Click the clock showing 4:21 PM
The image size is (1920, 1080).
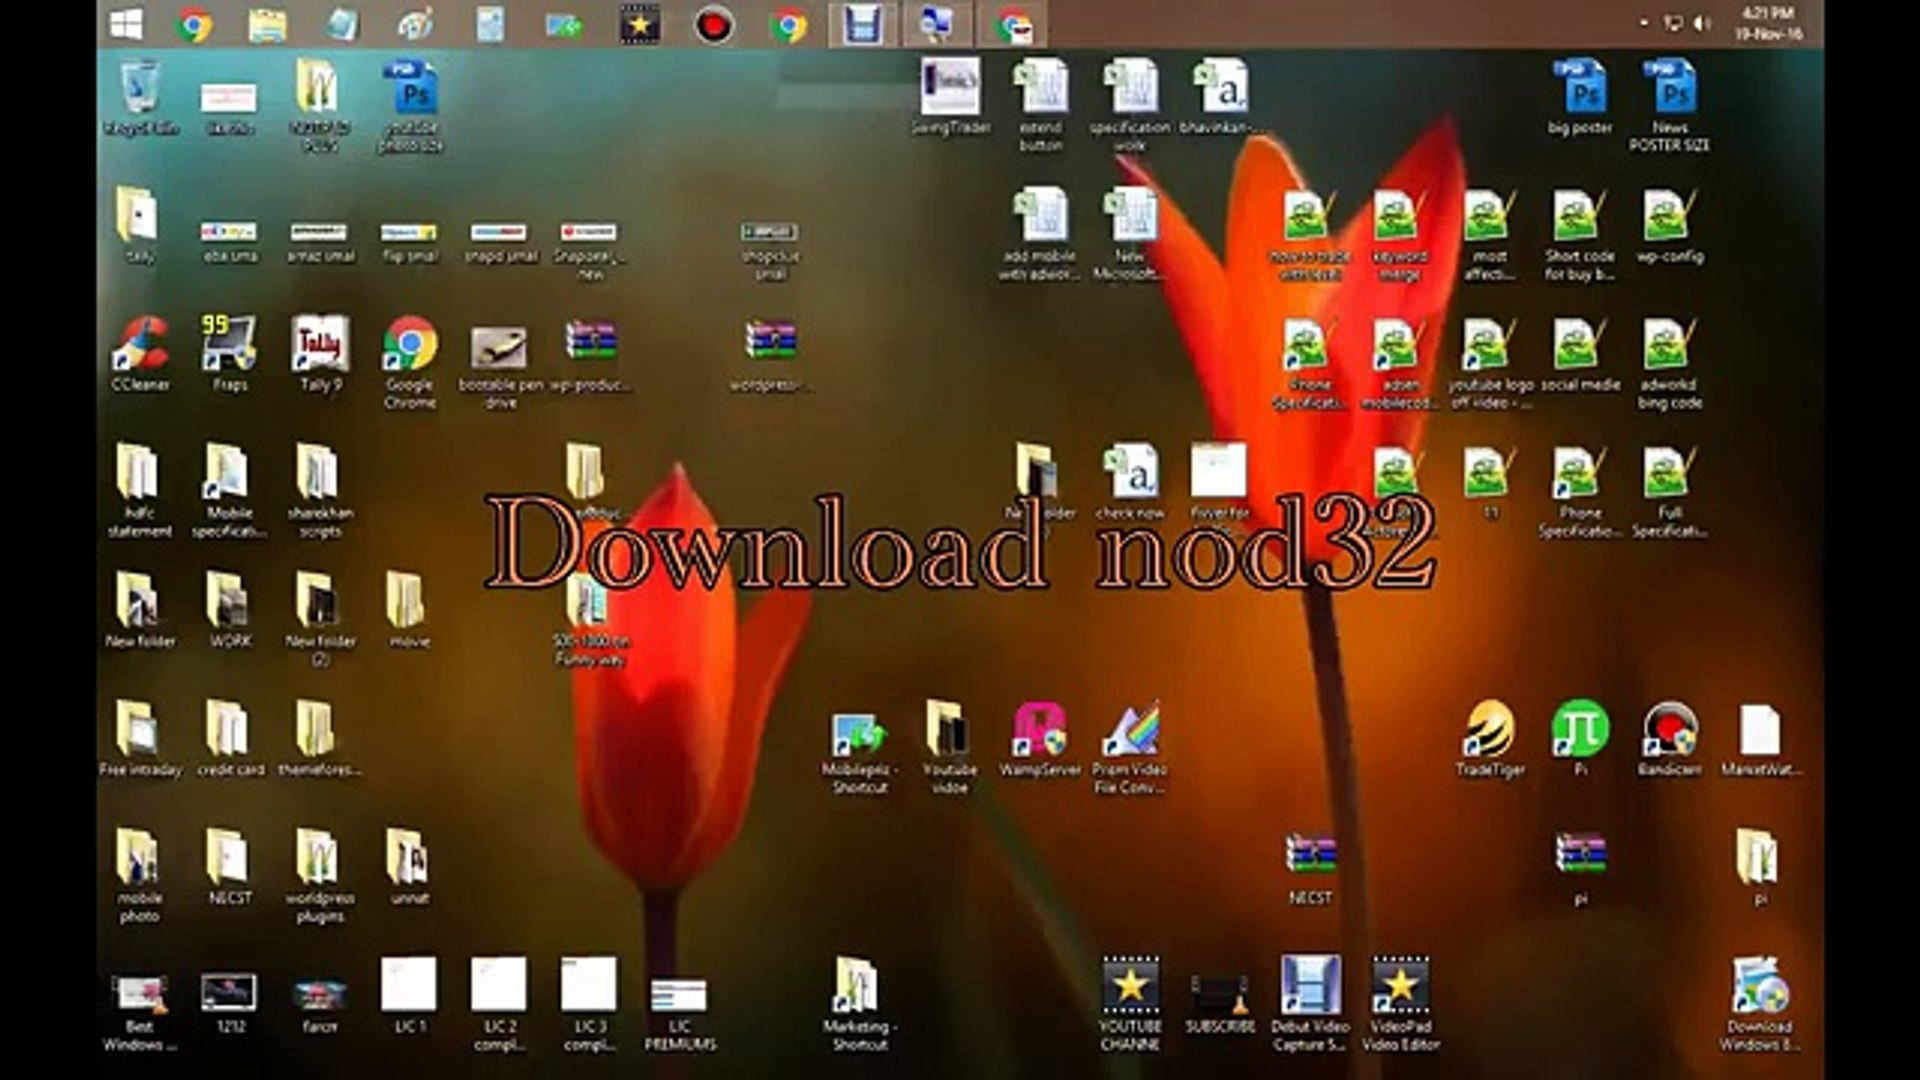[x=1768, y=23]
